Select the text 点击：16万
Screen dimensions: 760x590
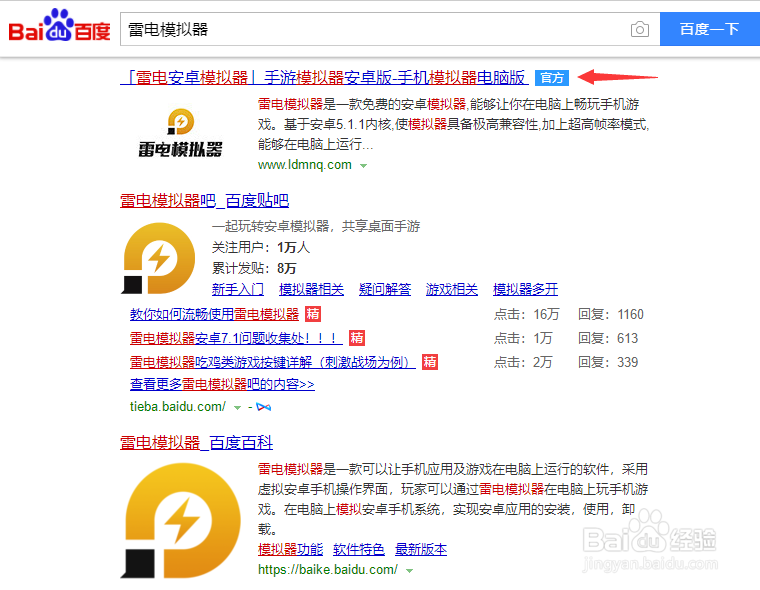click(x=526, y=314)
